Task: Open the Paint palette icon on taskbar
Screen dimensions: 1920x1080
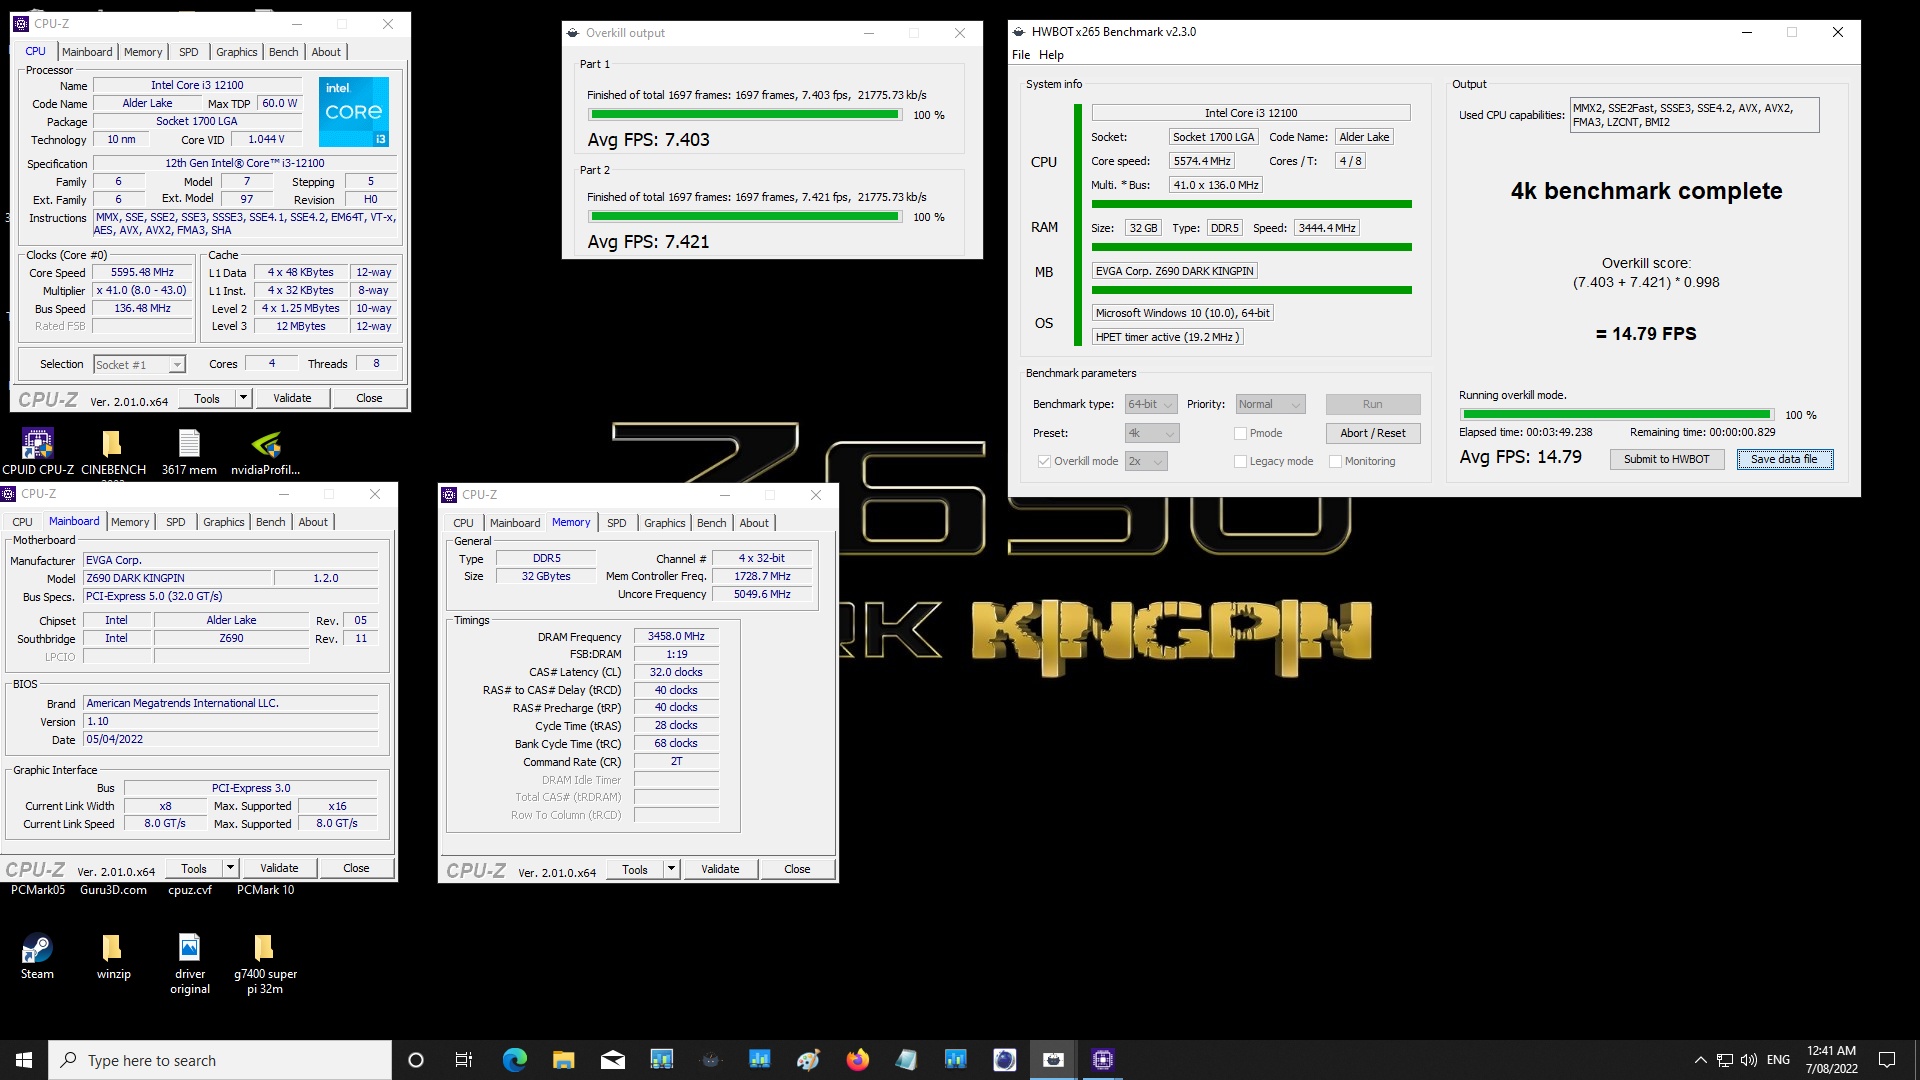Action: point(808,1060)
